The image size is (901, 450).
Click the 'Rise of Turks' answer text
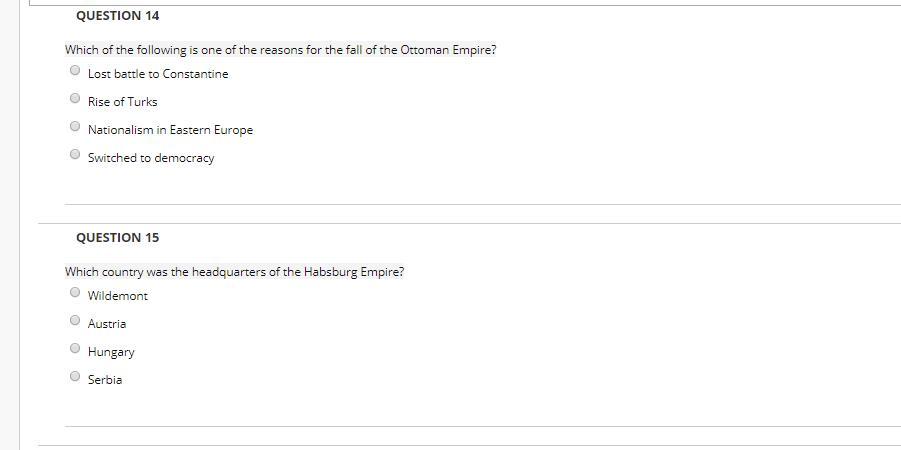(122, 102)
